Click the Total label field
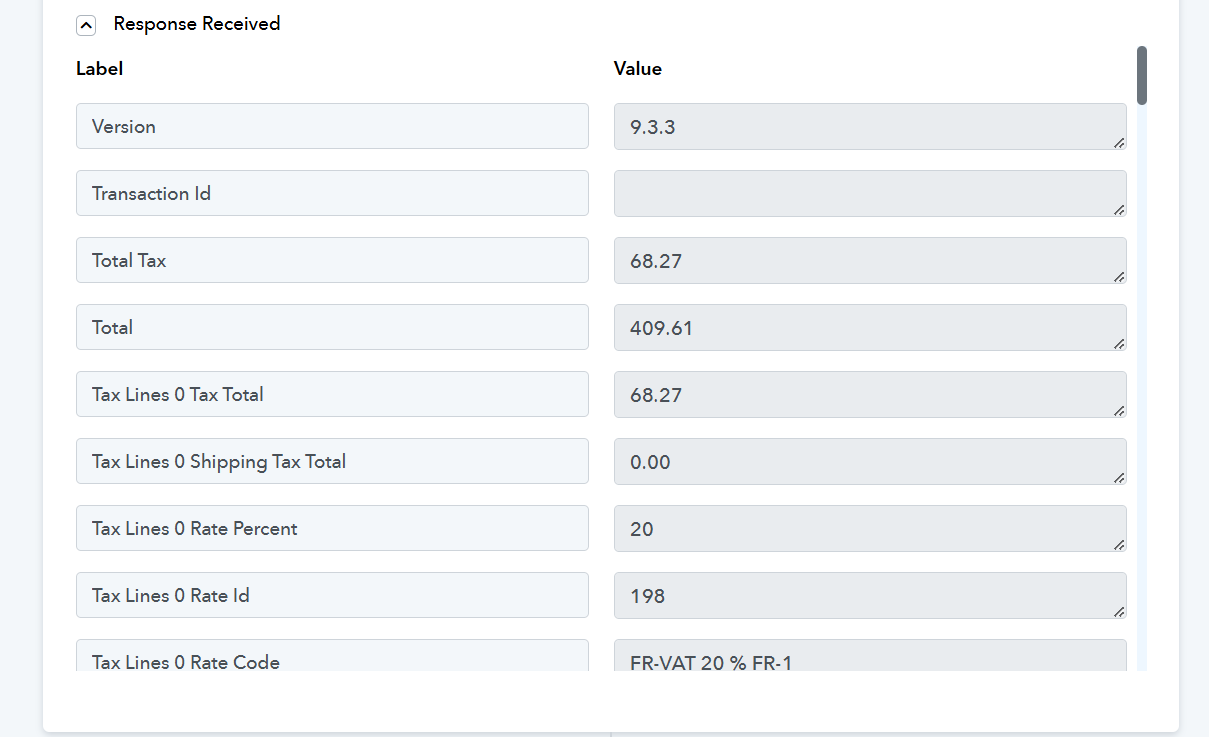The image size is (1209, 737). 332,327
